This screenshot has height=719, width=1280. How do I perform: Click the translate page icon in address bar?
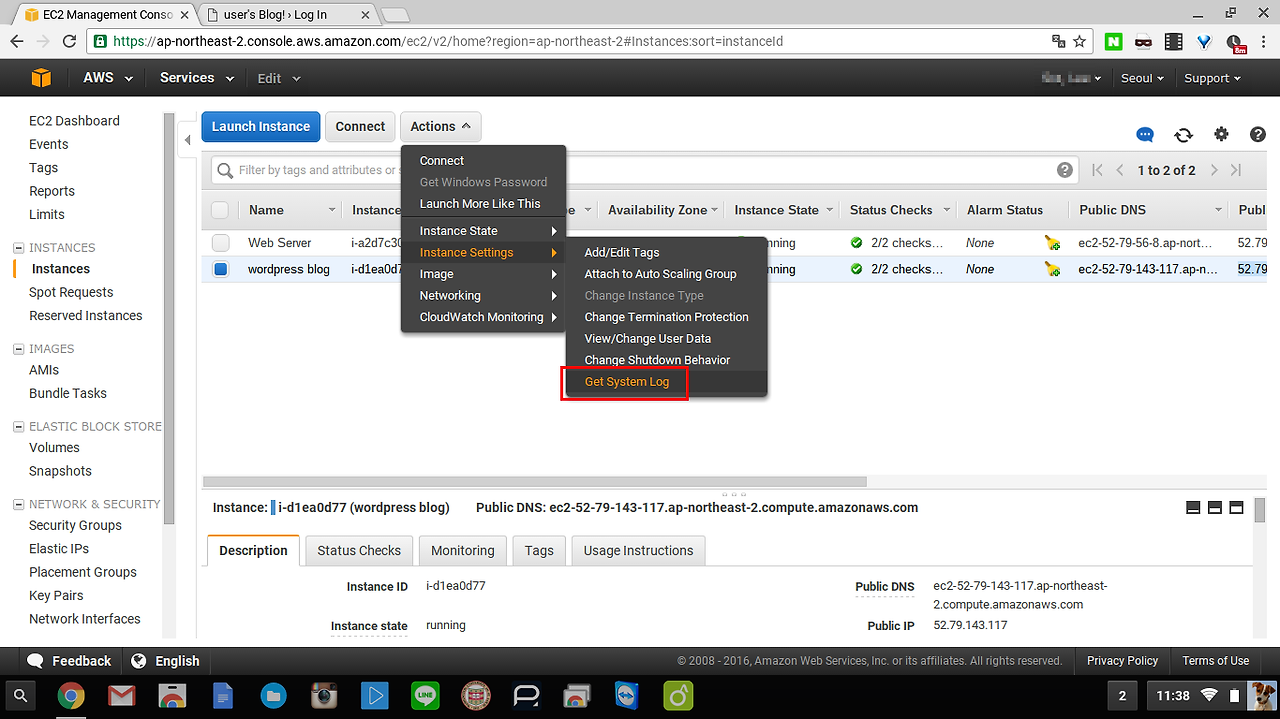point(1059,42)
